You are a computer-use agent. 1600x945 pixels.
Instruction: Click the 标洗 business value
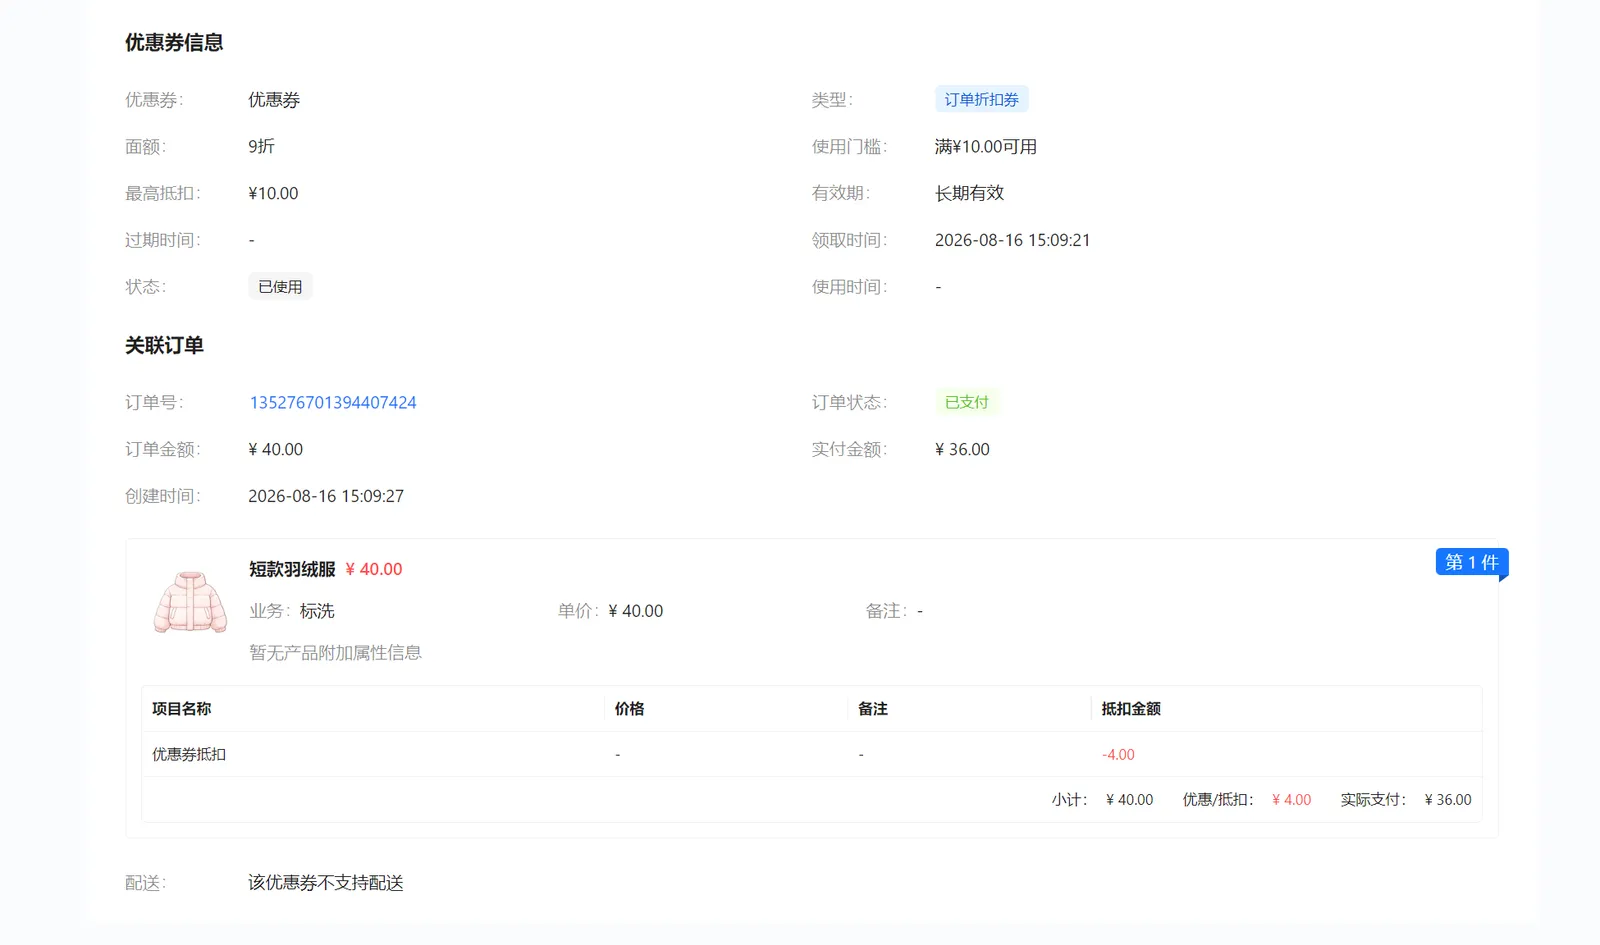[x=317, y=610]
